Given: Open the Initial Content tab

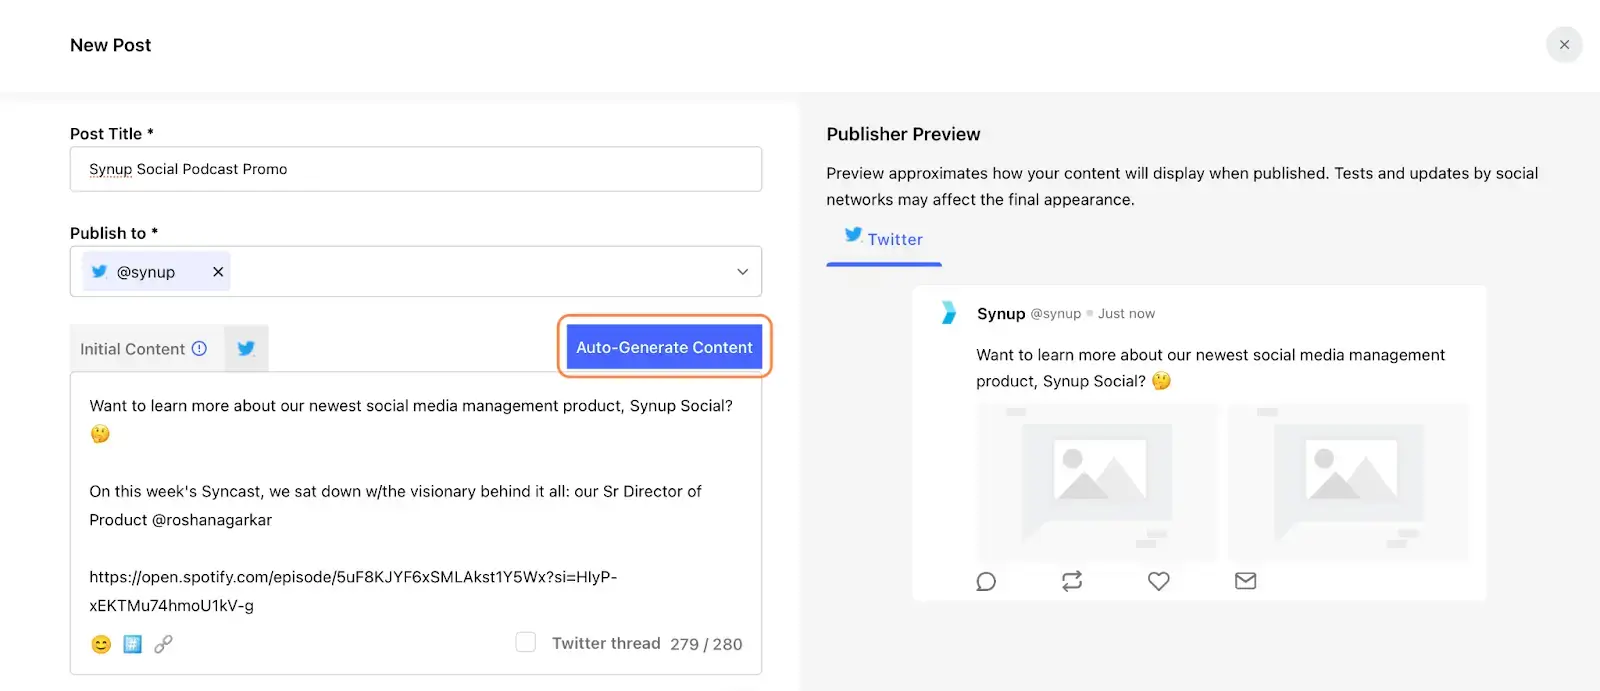Looking at the screenshot, I should pyautogui.click(x=144, y=349).
